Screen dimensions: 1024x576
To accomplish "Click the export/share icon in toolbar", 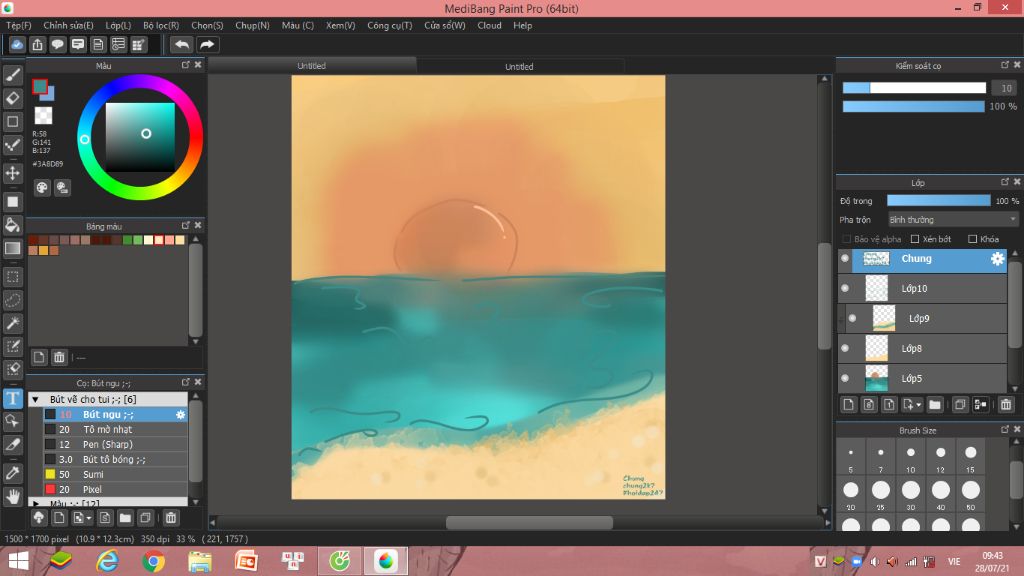I will click(37, 44).
